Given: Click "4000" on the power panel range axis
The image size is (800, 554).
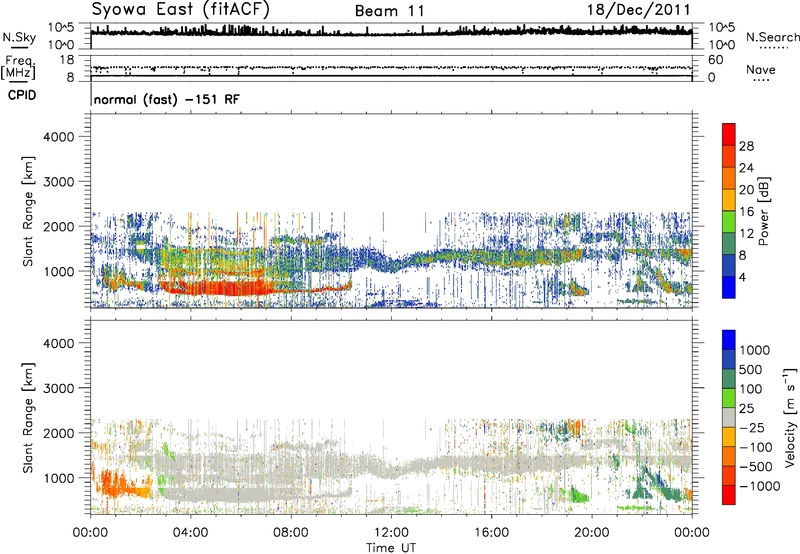Looking at the screenshot, I should 59,137.
